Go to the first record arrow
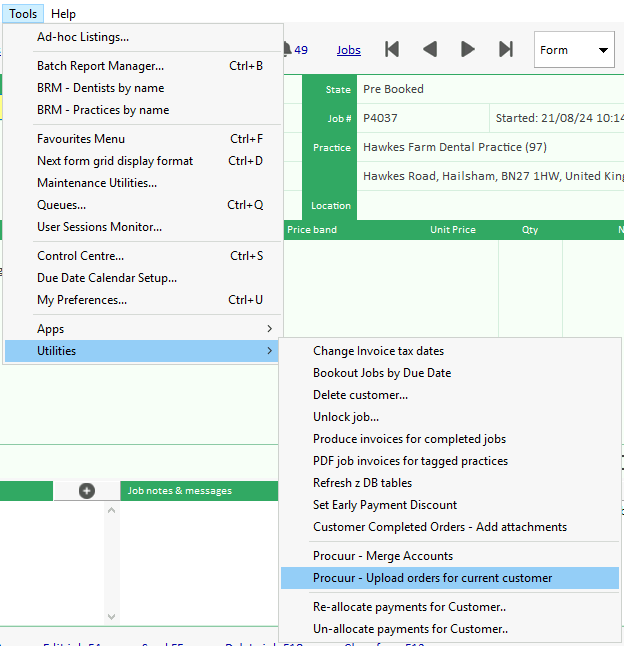The image size is (624, 646). [x=392, y=49]
